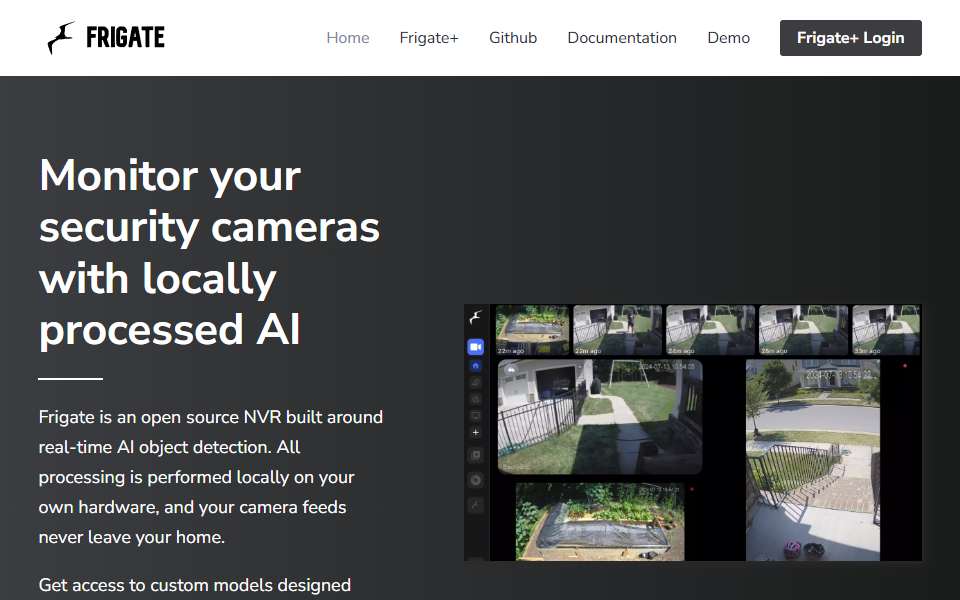This screenshot has height=600, width=960.
Task: Open the Documentation page link
Action: 621,38
